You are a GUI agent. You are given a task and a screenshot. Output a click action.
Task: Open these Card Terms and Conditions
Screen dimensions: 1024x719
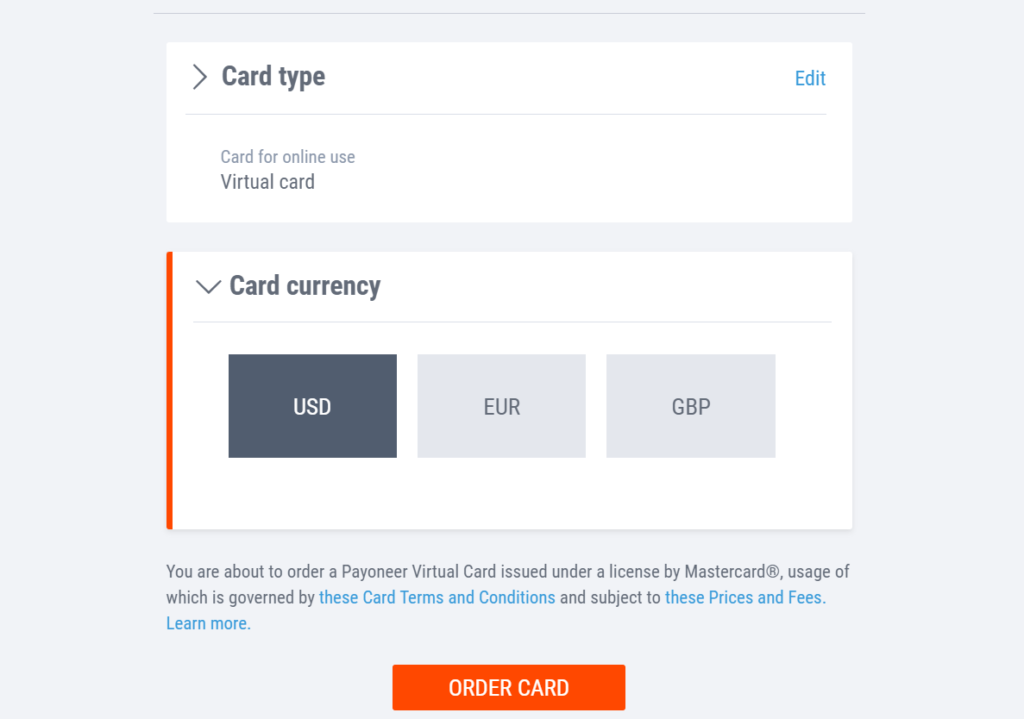tap(437, 597)
